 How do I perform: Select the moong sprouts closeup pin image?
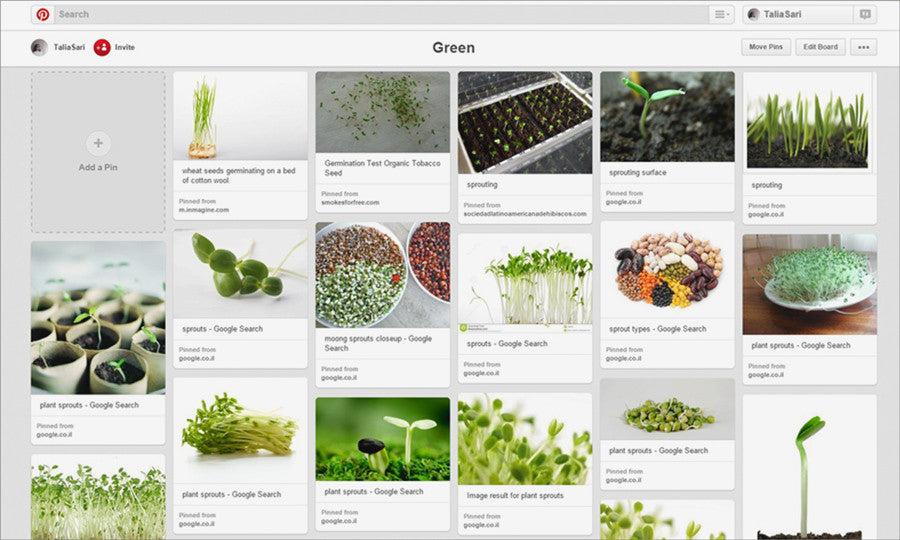coord(382,275)
